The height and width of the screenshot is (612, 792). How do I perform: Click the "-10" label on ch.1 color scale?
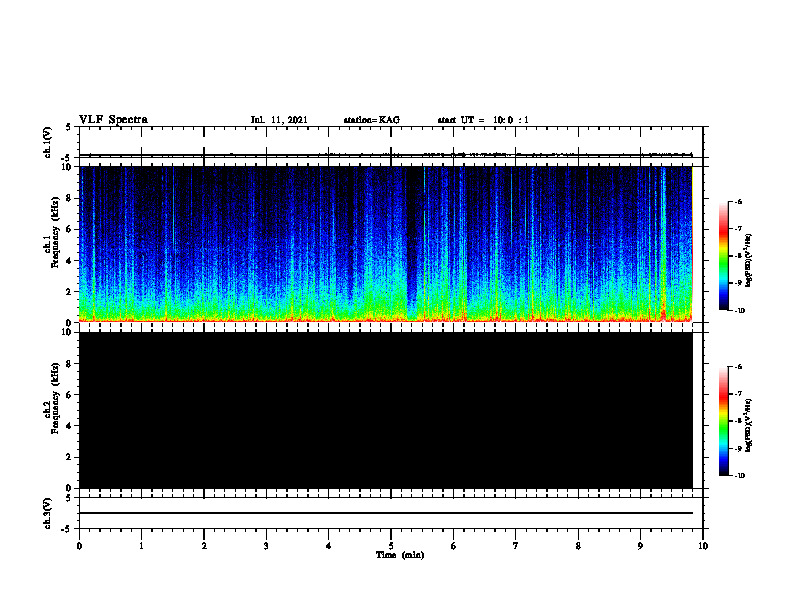[x=739, y=311]
